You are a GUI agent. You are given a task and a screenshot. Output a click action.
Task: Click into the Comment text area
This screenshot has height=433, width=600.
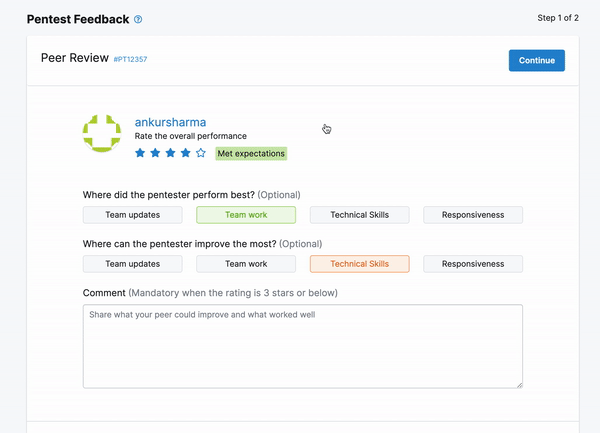pyautogui.click(x=302, y=346)
